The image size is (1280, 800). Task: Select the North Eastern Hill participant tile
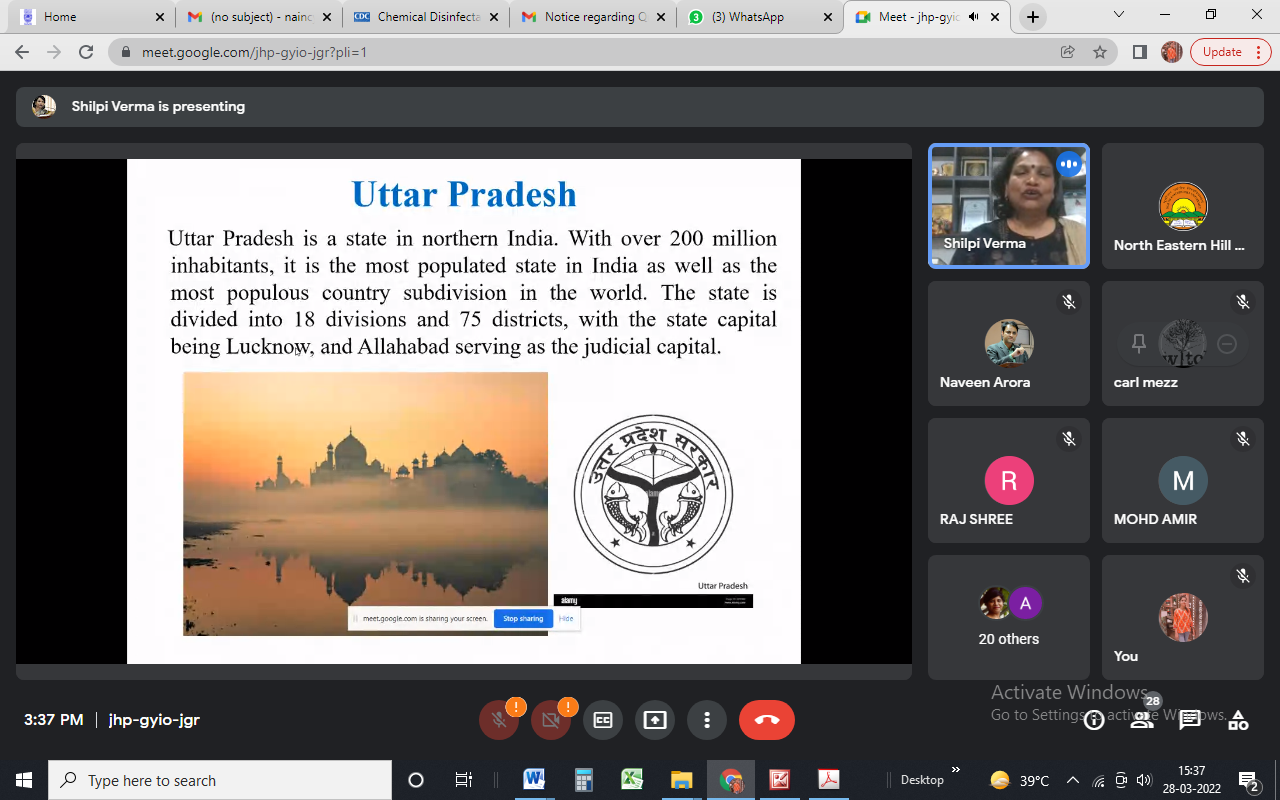1183,206
